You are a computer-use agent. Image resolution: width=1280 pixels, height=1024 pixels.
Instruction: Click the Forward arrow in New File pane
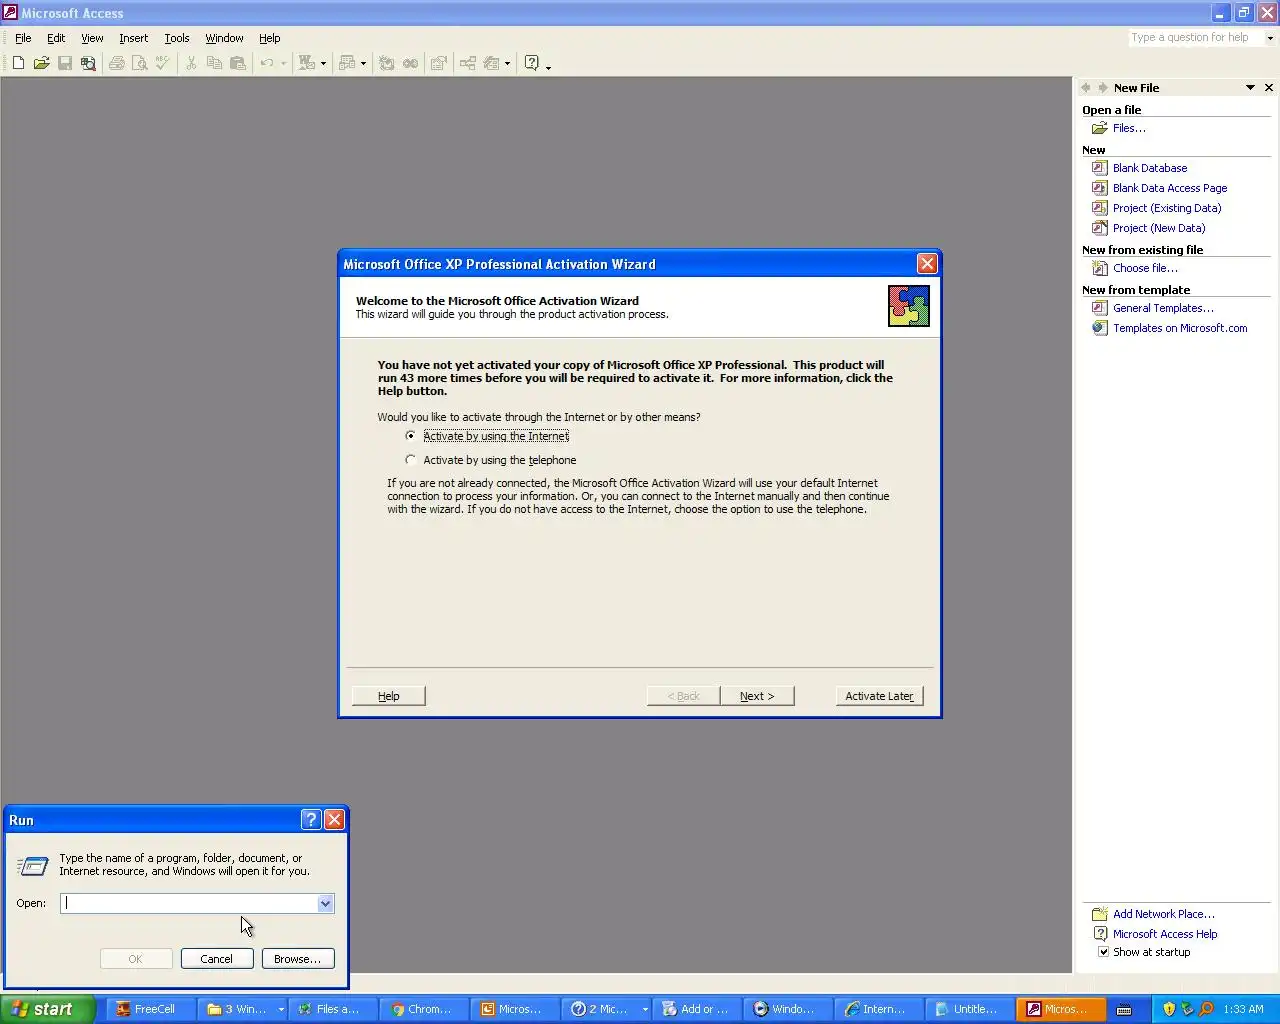click(1103, 88)
